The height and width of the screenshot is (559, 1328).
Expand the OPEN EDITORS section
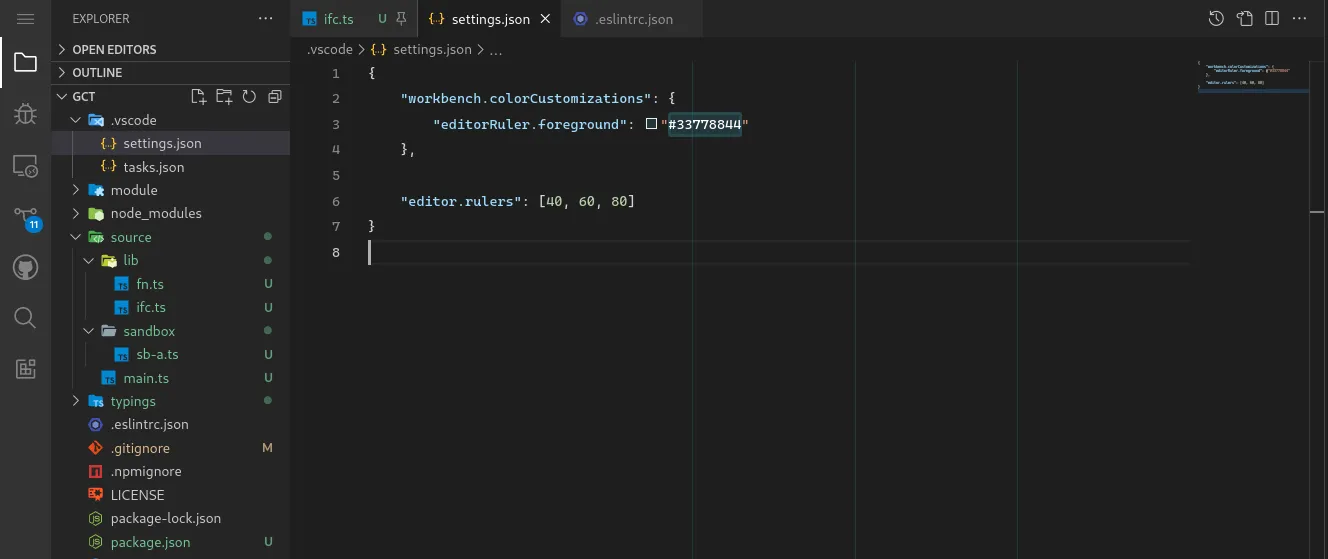point(171,49)
